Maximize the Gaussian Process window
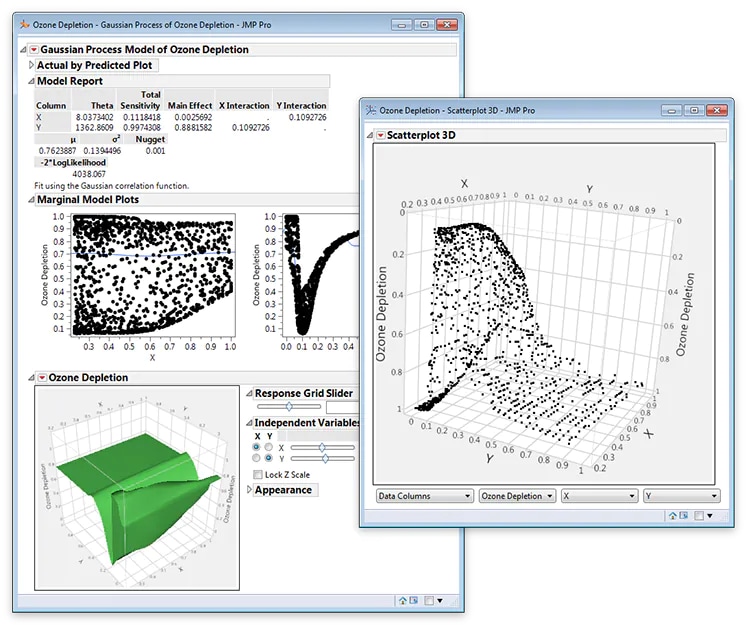 [x=424, y=25]
